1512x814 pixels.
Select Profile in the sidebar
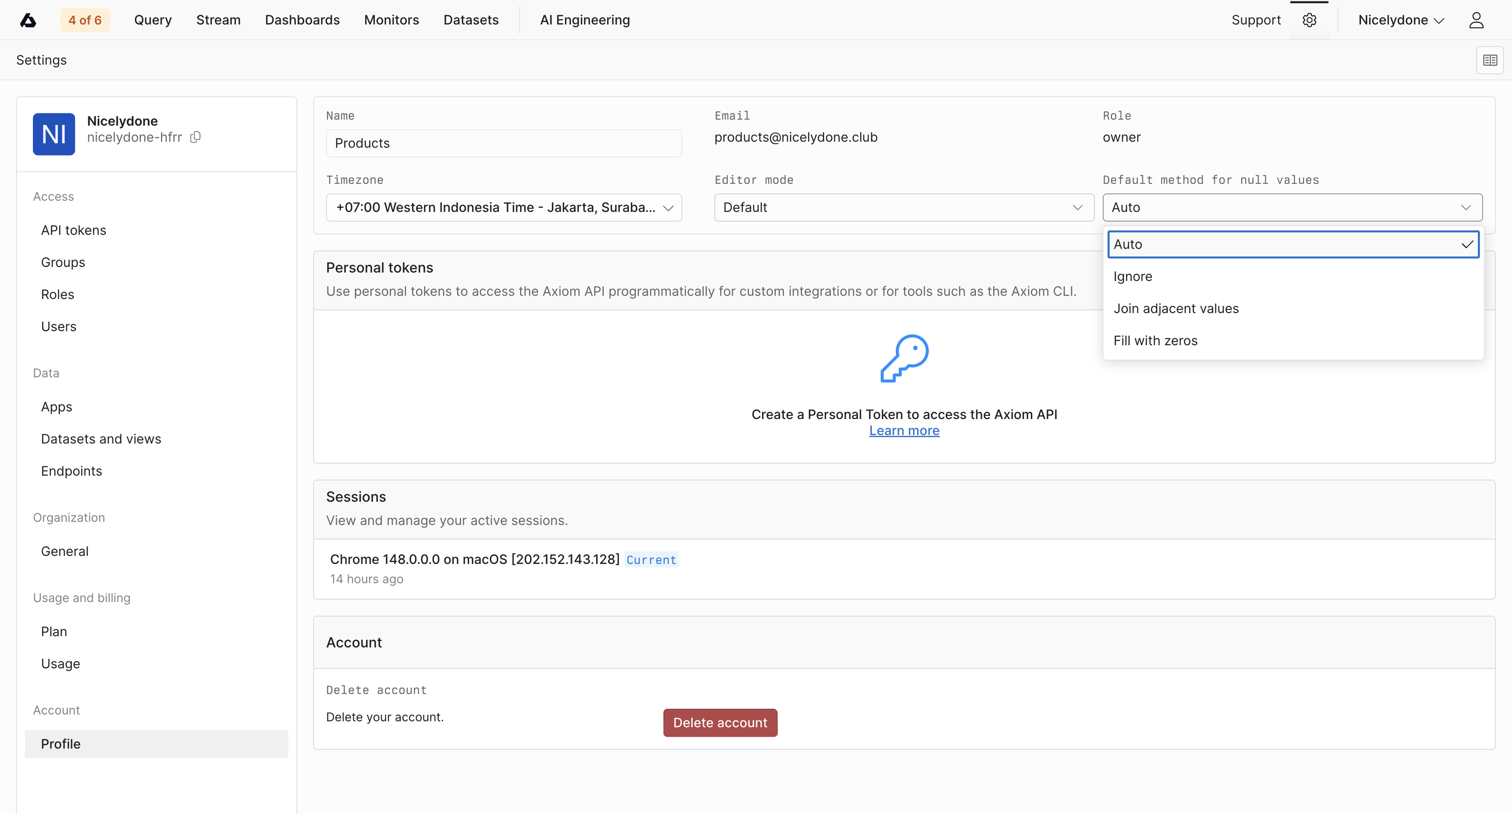point(156,744)
